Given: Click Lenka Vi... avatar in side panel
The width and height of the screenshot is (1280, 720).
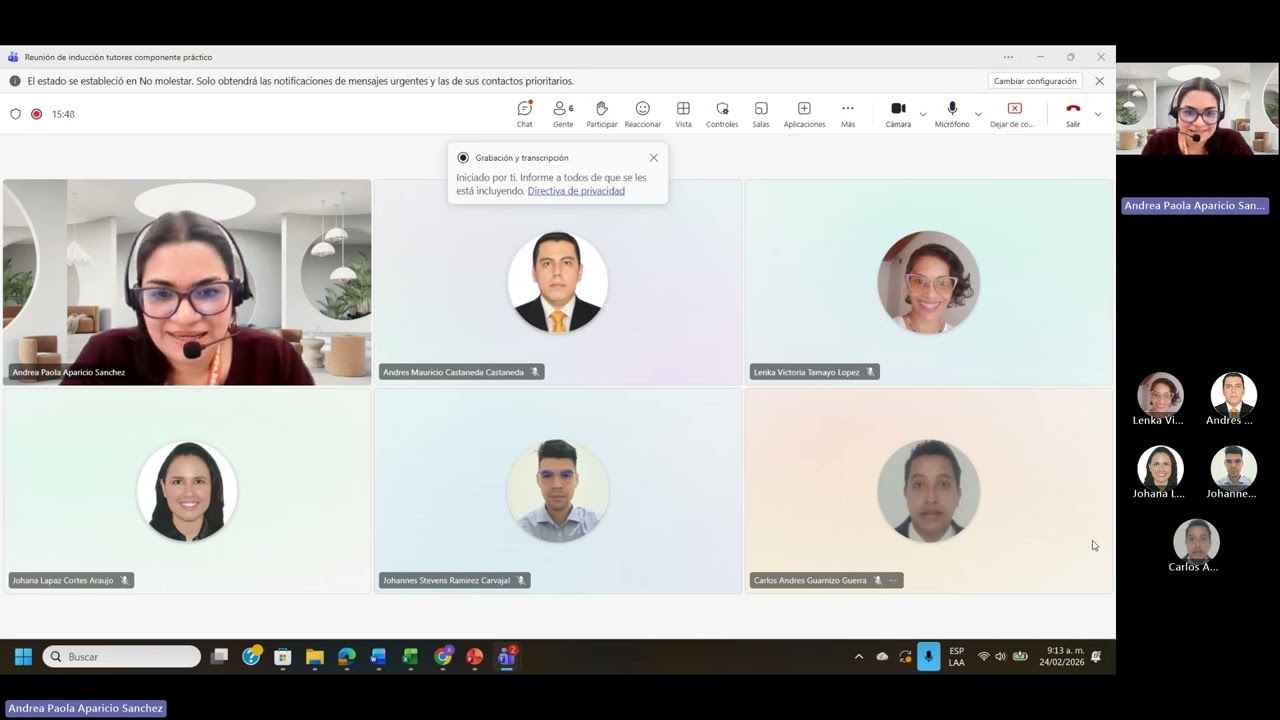Looking at the screenshot, I should pyautogui.click(x=1160, y=395).
